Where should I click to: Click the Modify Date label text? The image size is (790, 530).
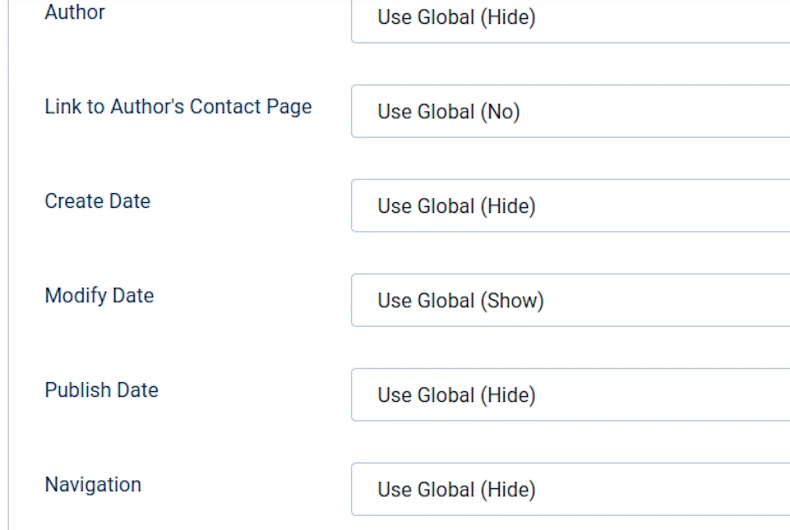(99, 296)
